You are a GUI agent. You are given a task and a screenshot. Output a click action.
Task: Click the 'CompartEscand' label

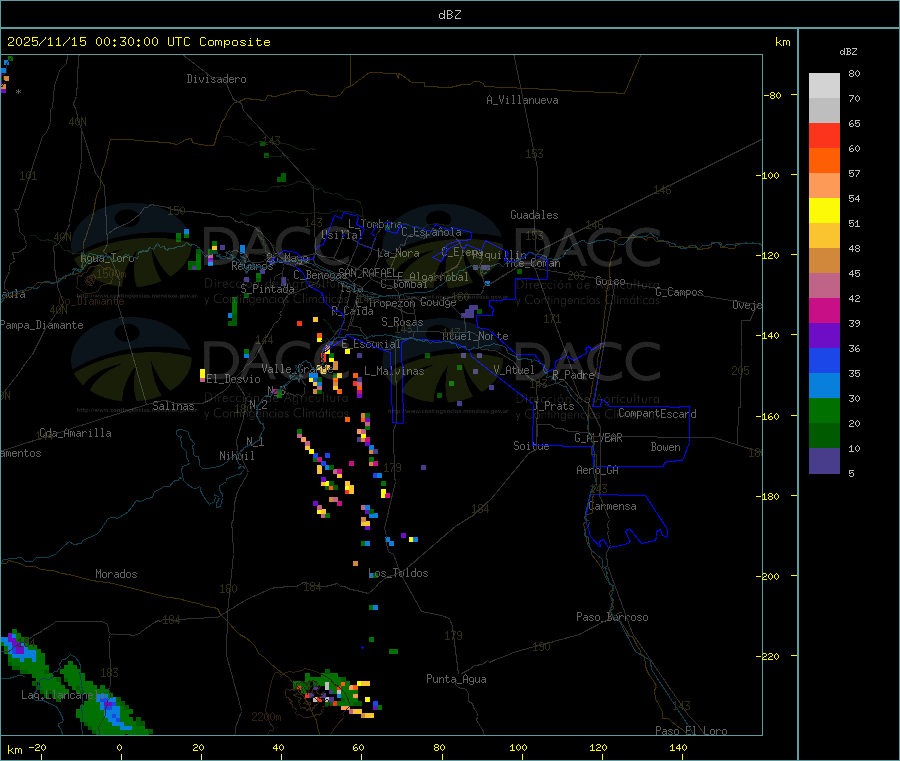pos(657,414)
